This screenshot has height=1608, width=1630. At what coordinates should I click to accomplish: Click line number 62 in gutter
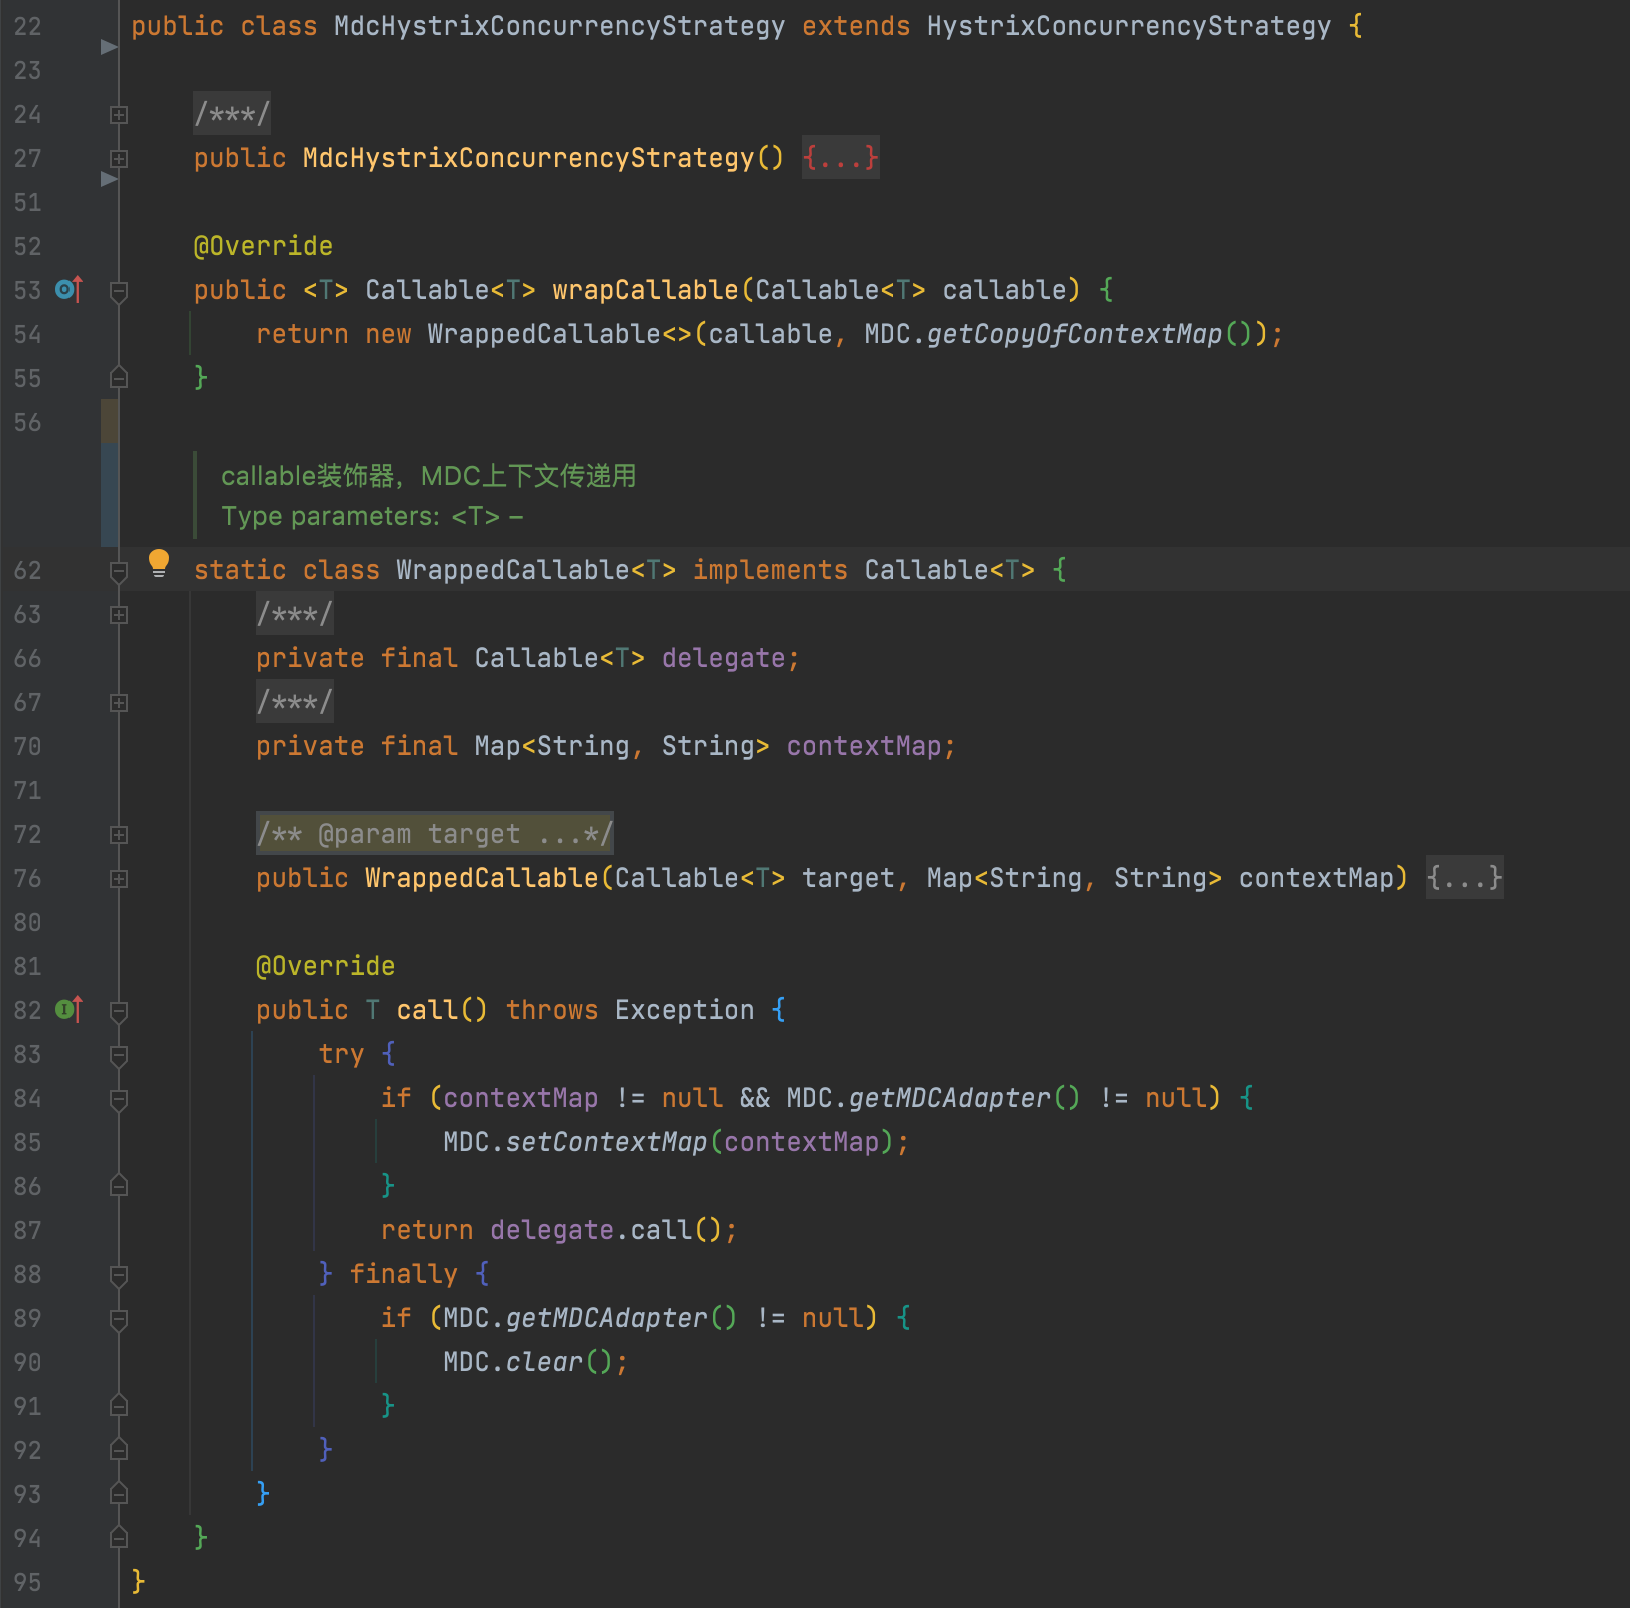tap(28, 571)
